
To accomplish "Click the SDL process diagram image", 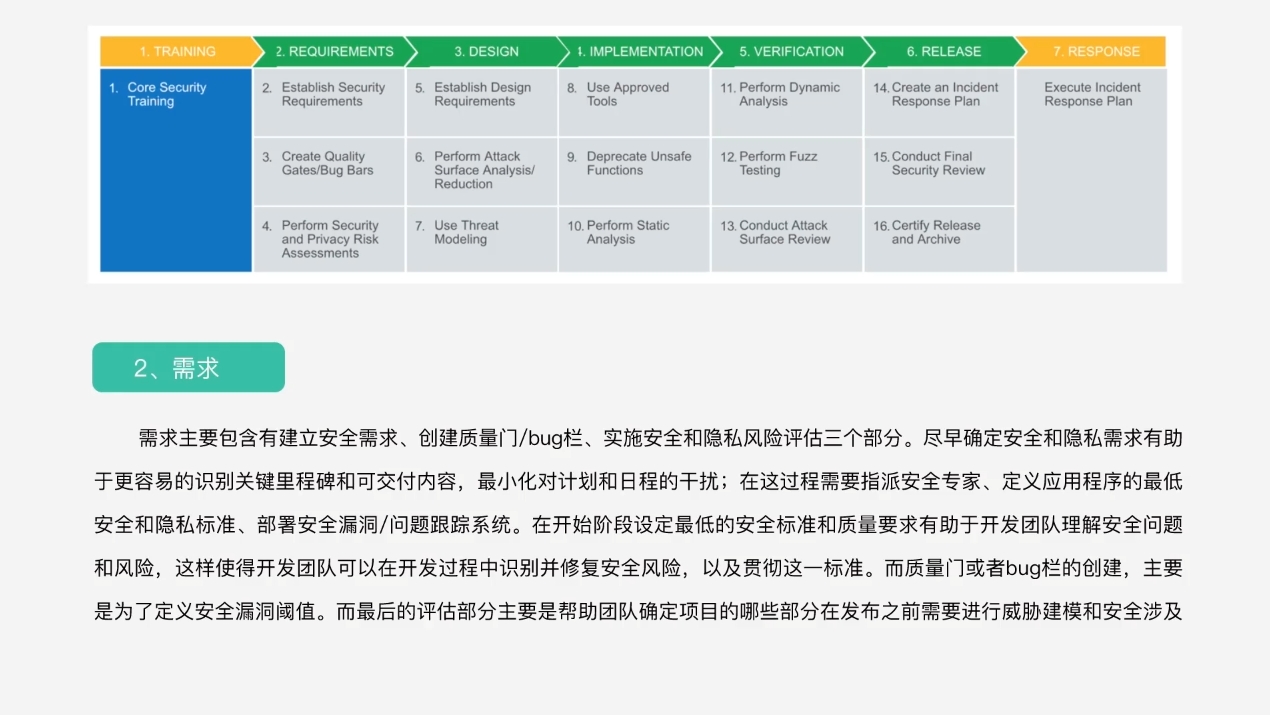I will coord(634,154).
